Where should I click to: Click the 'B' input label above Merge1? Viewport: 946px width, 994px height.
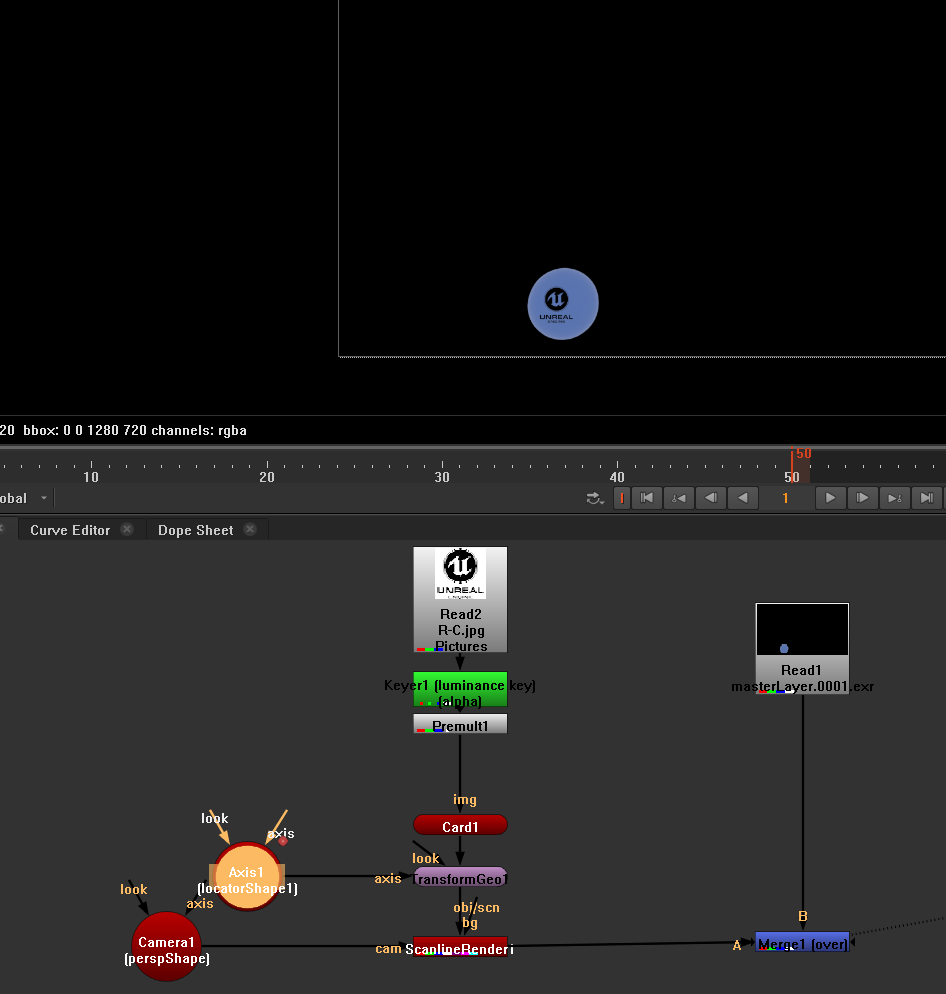point(803,916)
